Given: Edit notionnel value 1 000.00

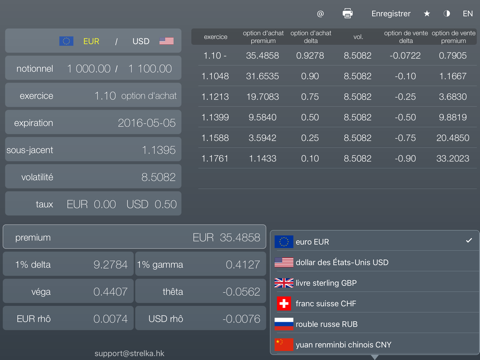Looking at the screenshot, I should [x=89, y=69].
